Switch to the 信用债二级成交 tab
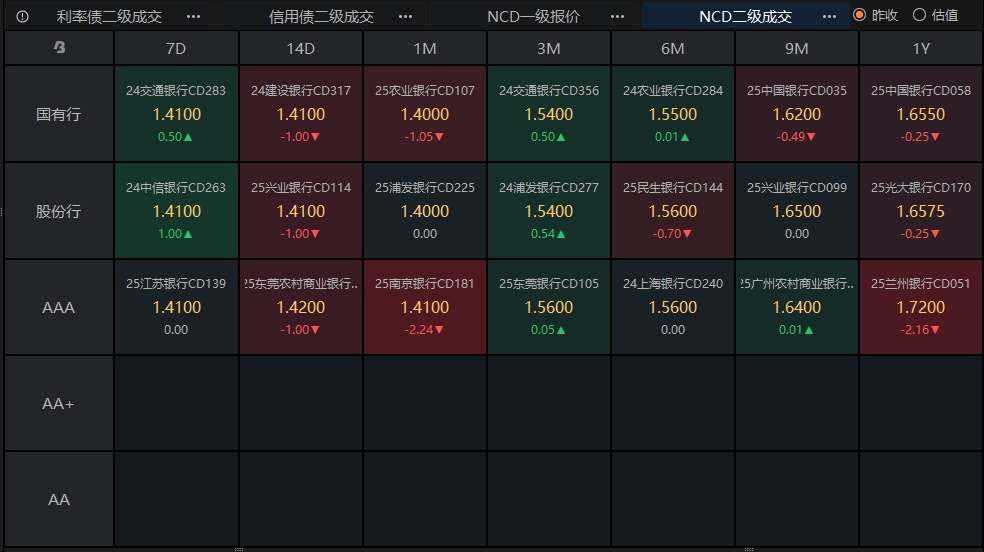984x552 pixels. click(x=321, y=16)
